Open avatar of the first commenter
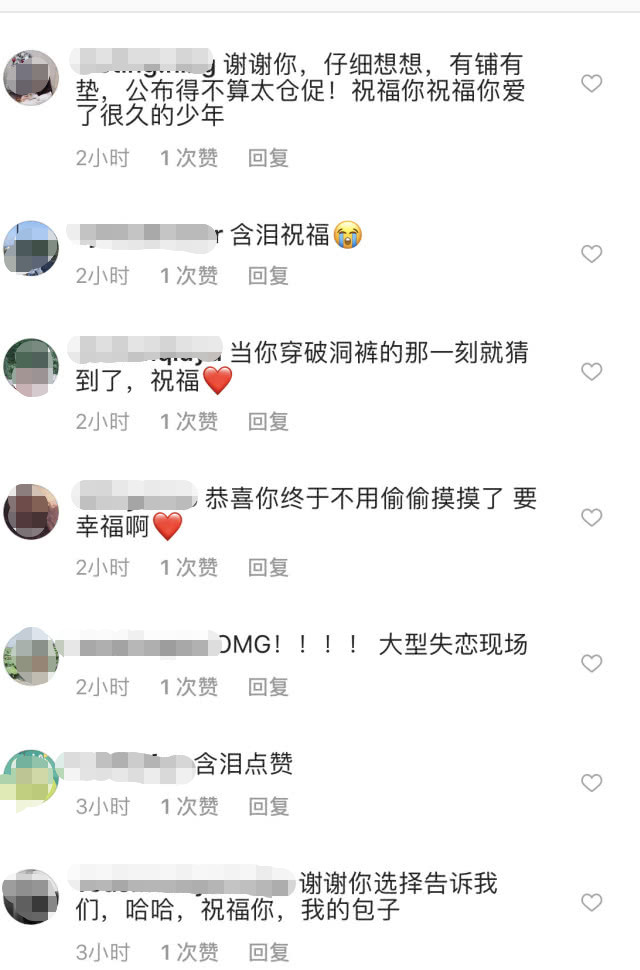The image size is (640, 970). click(x=31, y=78)
